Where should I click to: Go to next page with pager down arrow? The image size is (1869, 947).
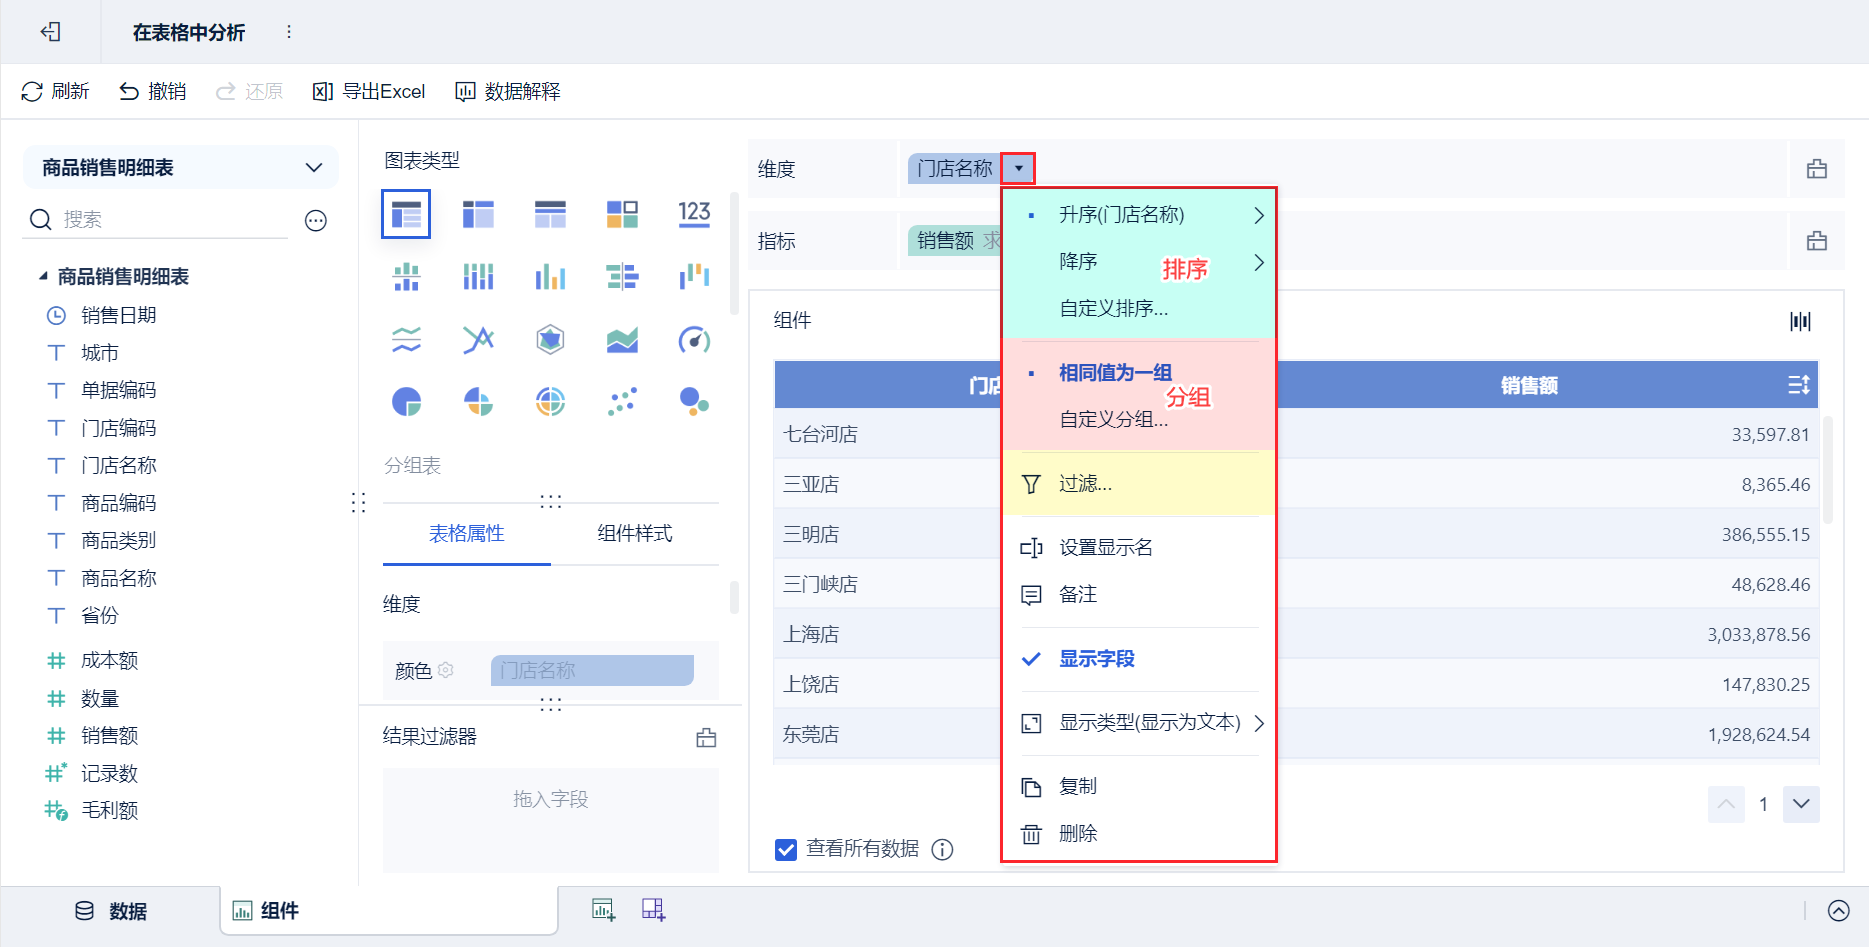tap(1801, 804)
